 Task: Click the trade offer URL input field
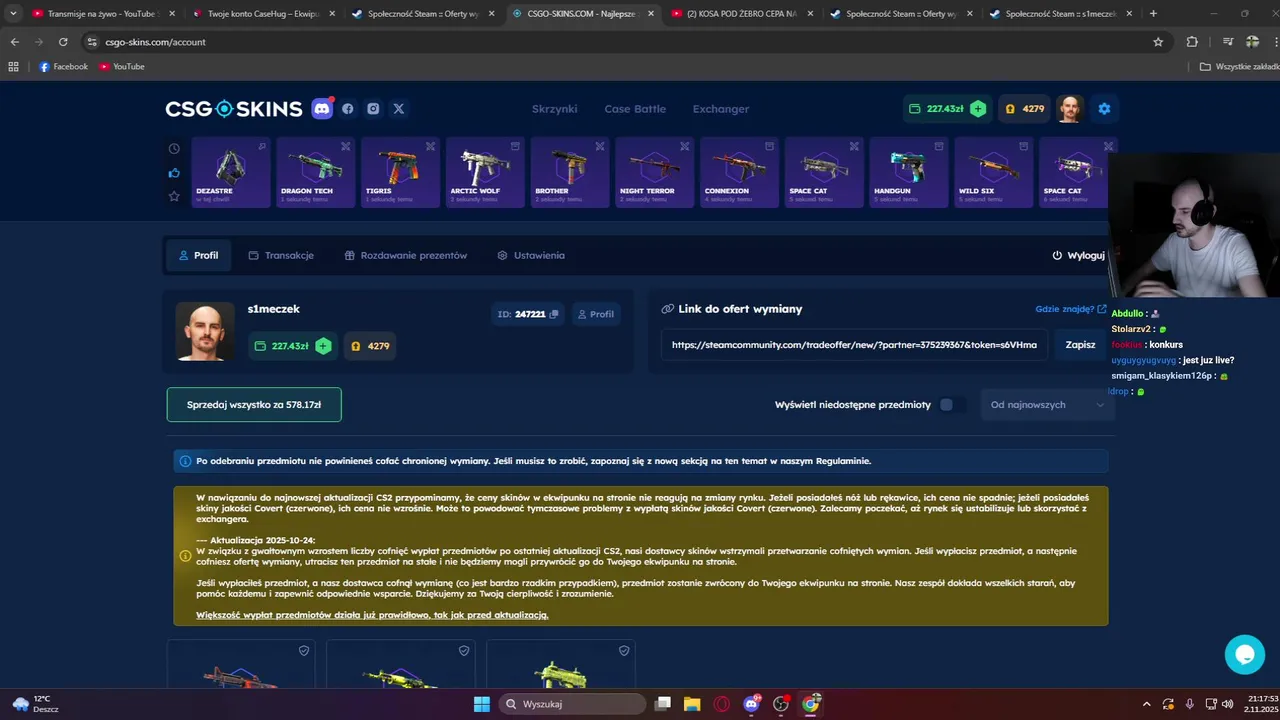(x=854, y=345)
